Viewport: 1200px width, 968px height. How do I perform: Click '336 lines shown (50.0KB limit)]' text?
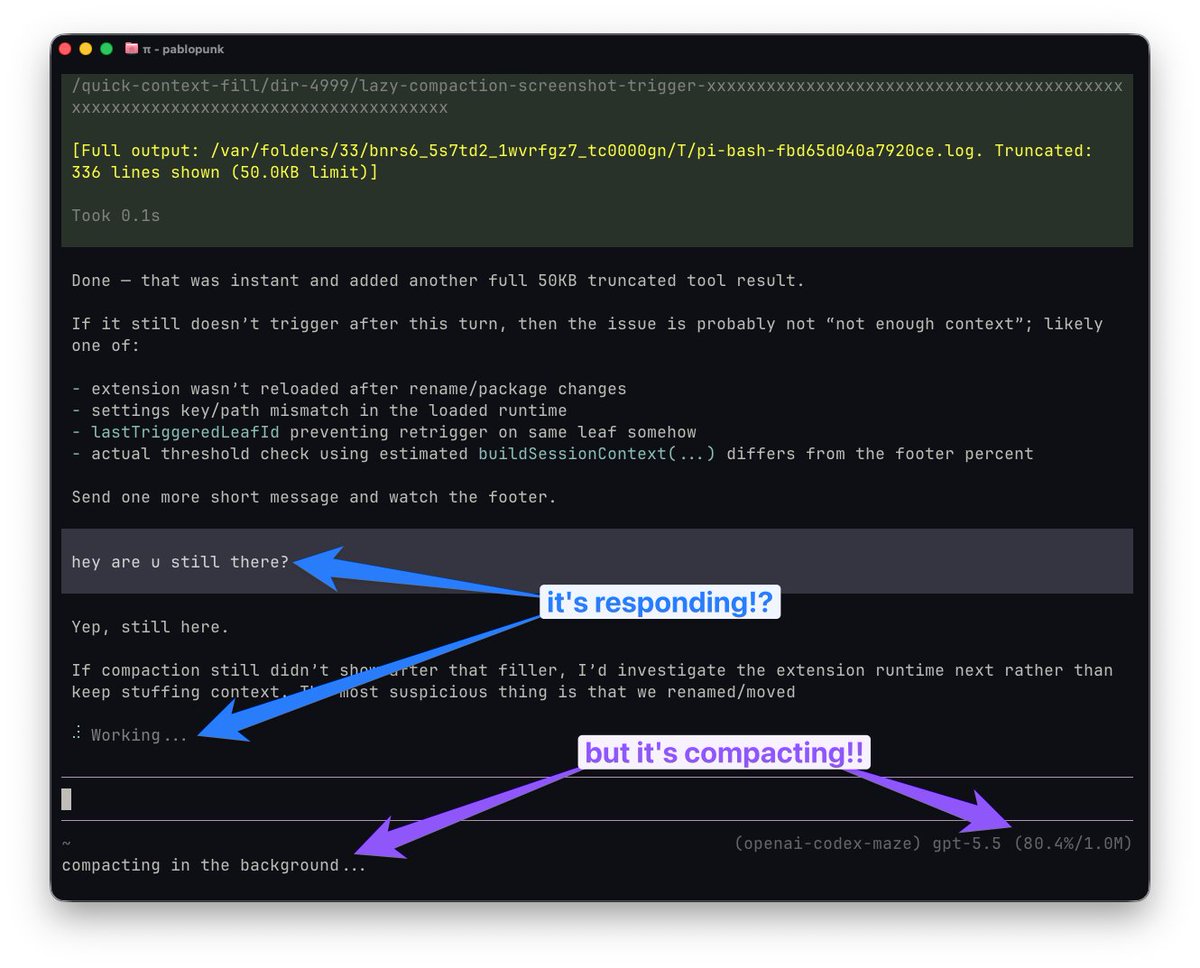(225, 173)
